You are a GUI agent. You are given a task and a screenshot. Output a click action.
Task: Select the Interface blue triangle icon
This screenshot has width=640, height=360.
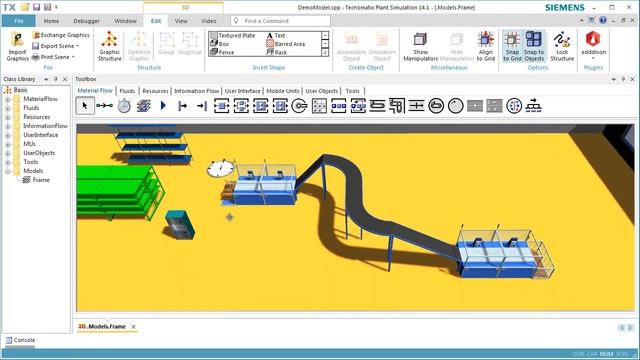pyautogui.click(x=163, y=106)
